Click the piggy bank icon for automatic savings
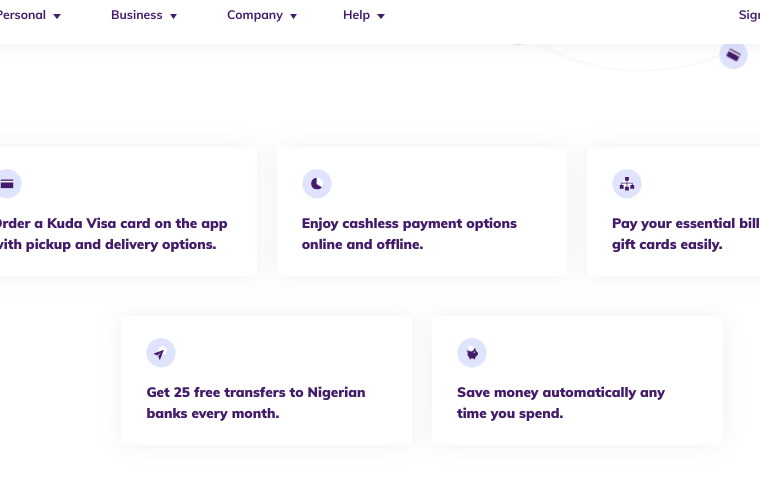 (x=472, y=353)
